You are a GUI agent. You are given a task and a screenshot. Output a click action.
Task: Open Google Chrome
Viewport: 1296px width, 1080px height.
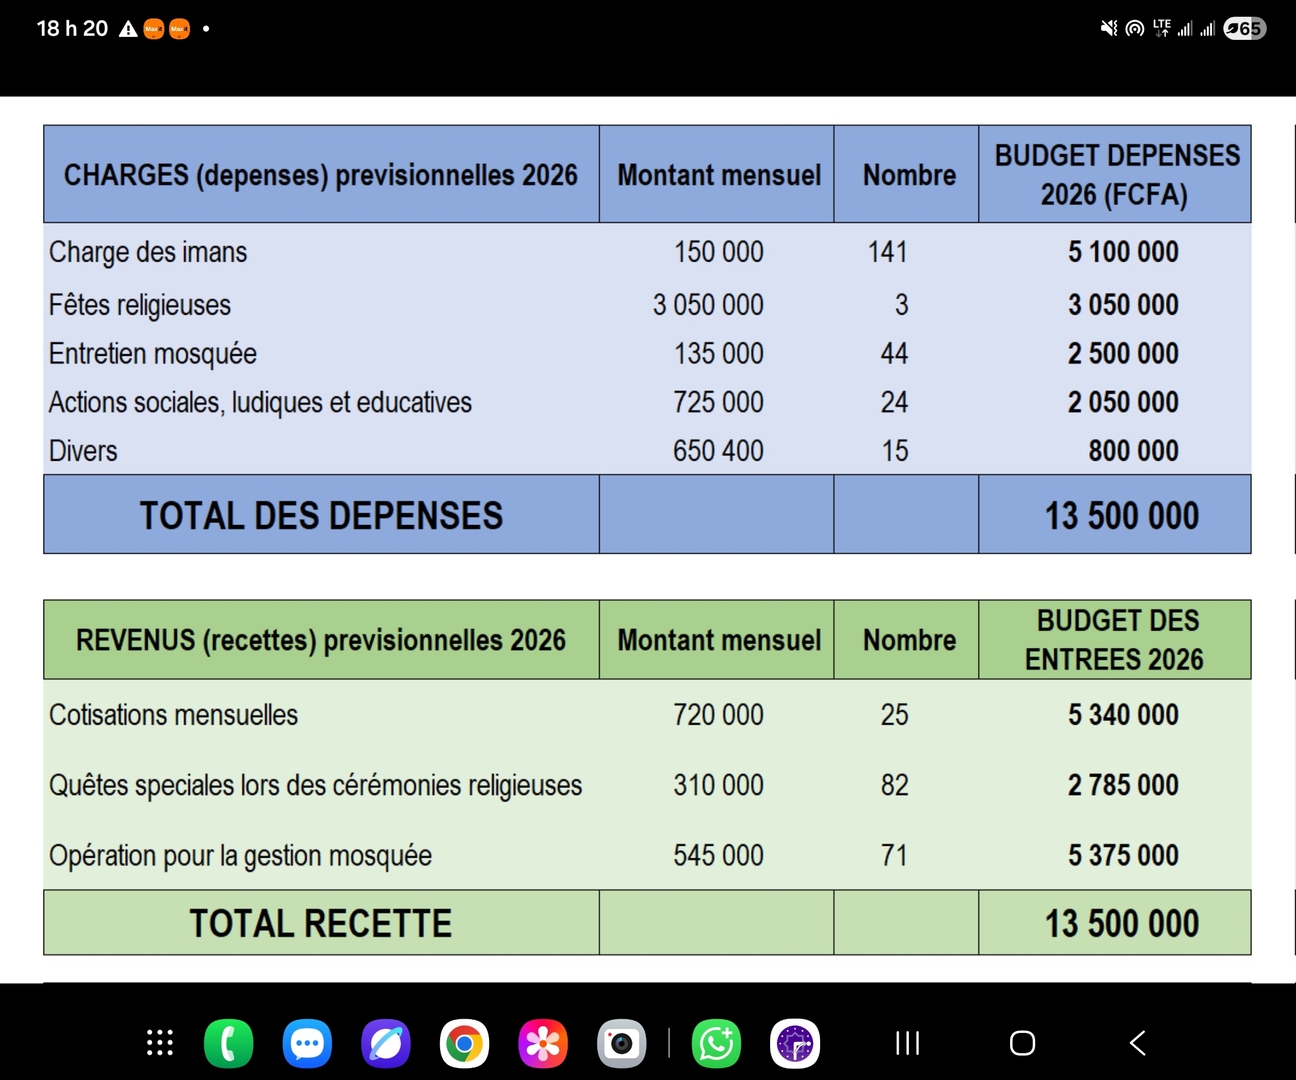[x=464, y=1043]
